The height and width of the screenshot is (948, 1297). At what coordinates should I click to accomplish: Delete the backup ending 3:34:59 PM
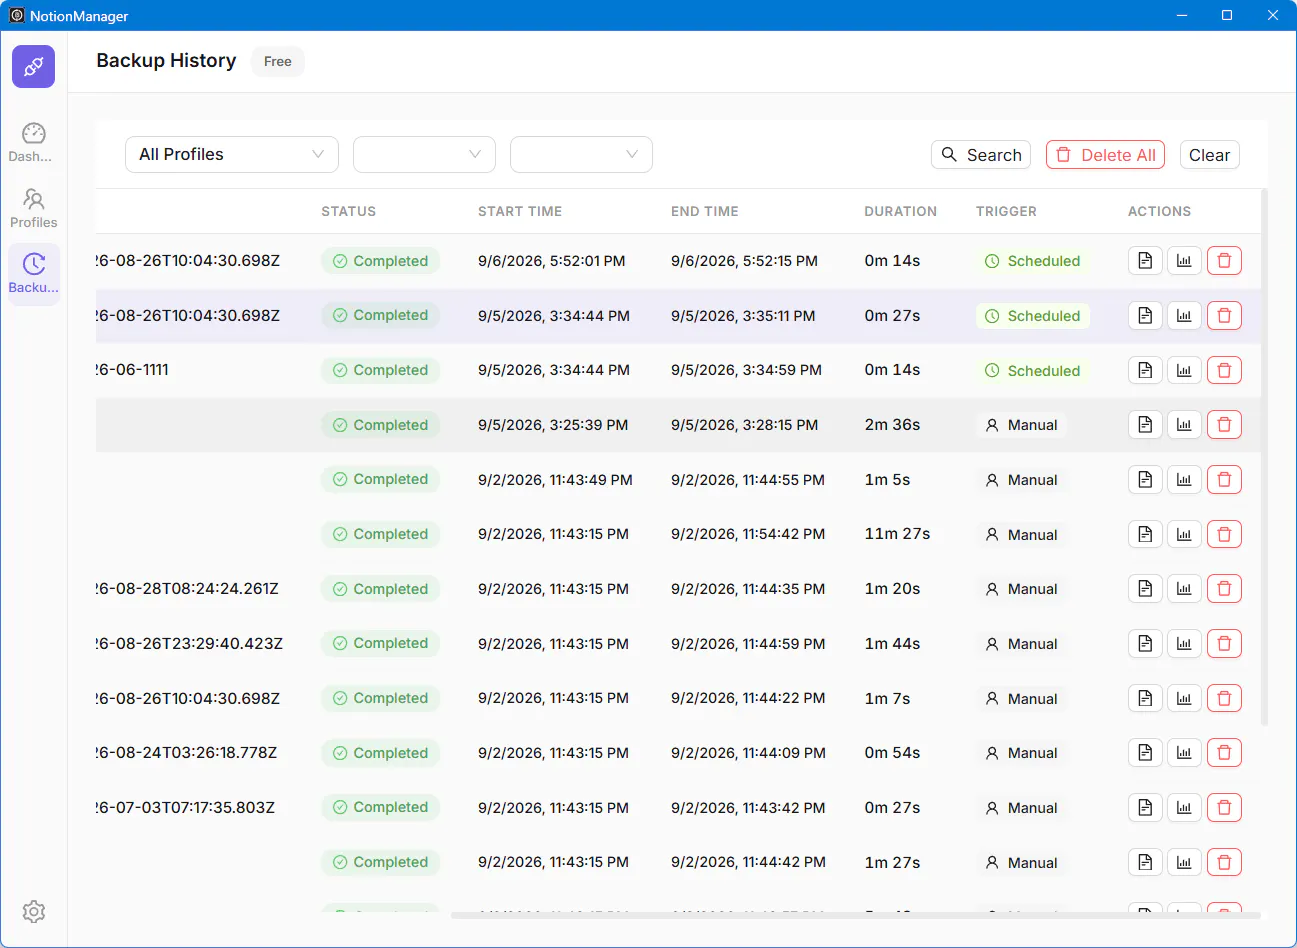click(1224, 370)
